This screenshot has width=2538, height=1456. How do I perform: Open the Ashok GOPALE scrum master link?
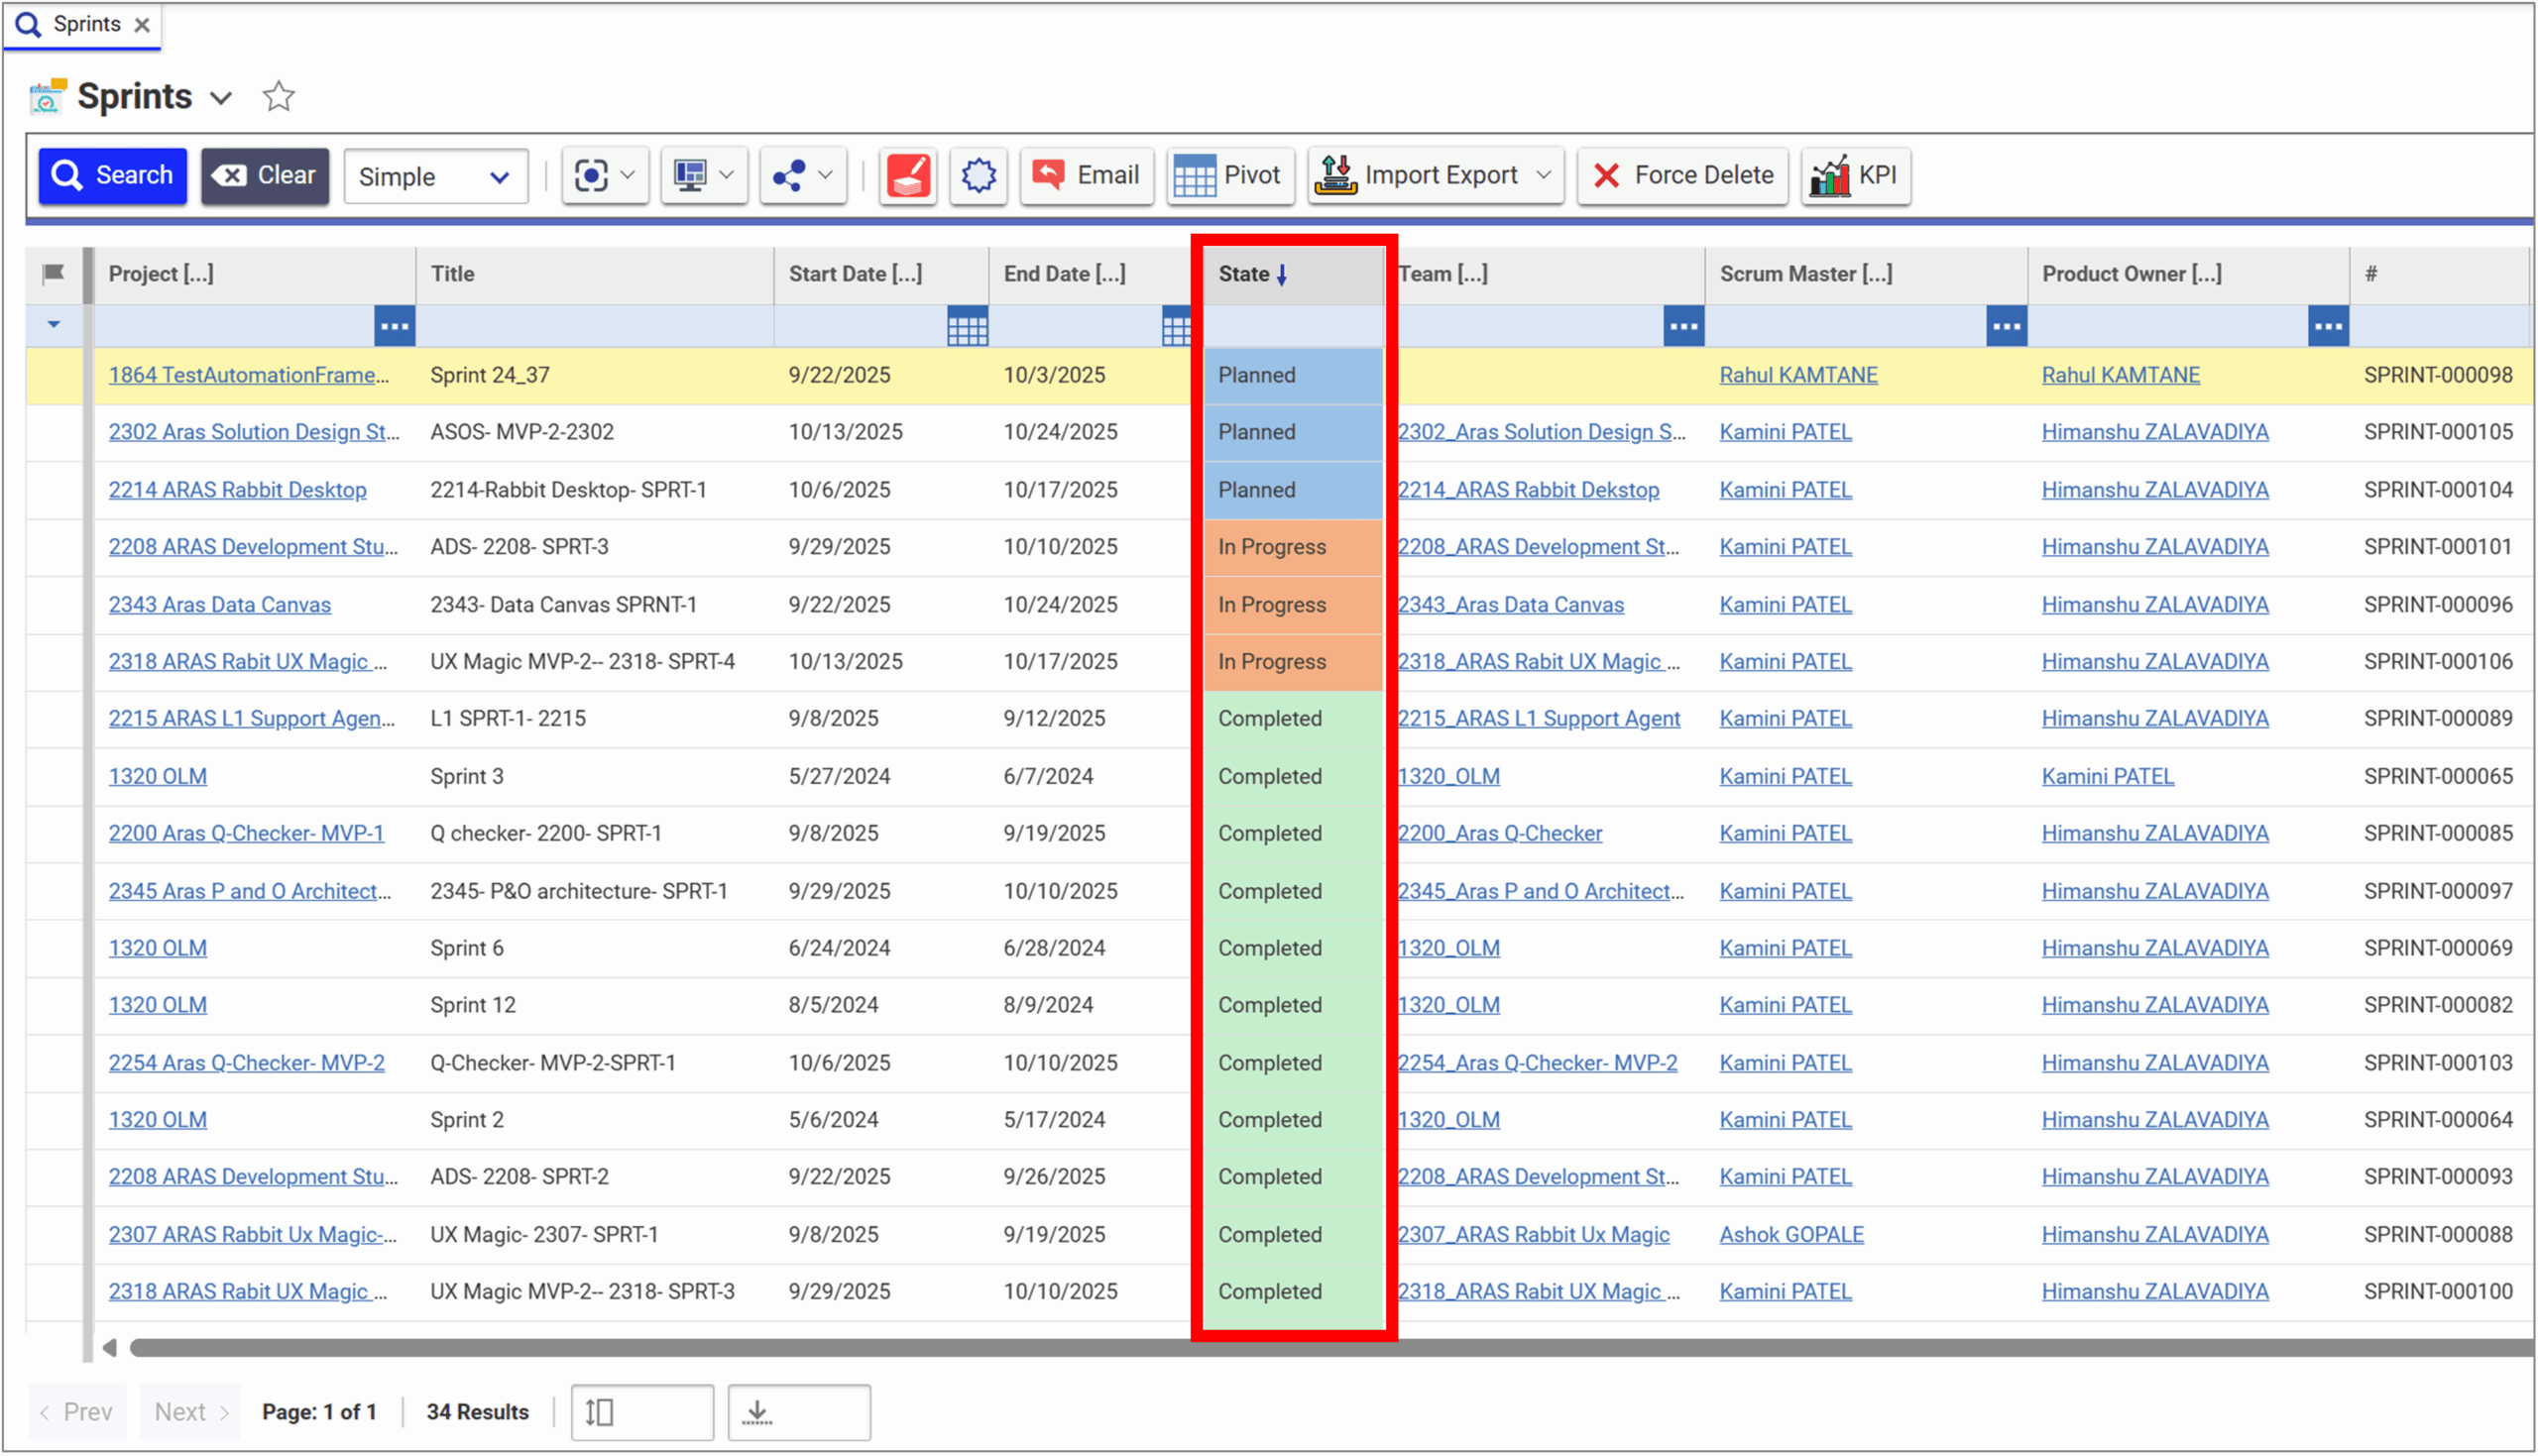1791,1235
